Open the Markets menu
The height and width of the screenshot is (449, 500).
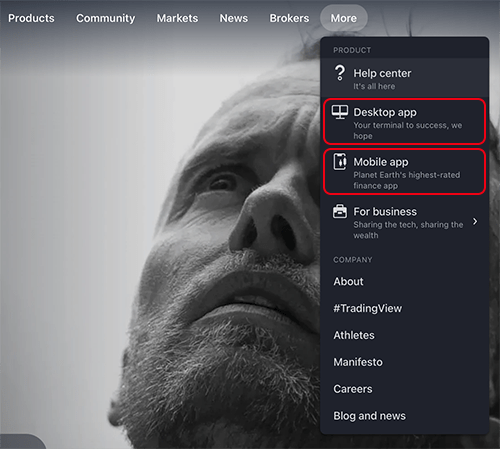pyautogui.click(x=177, y=18)
